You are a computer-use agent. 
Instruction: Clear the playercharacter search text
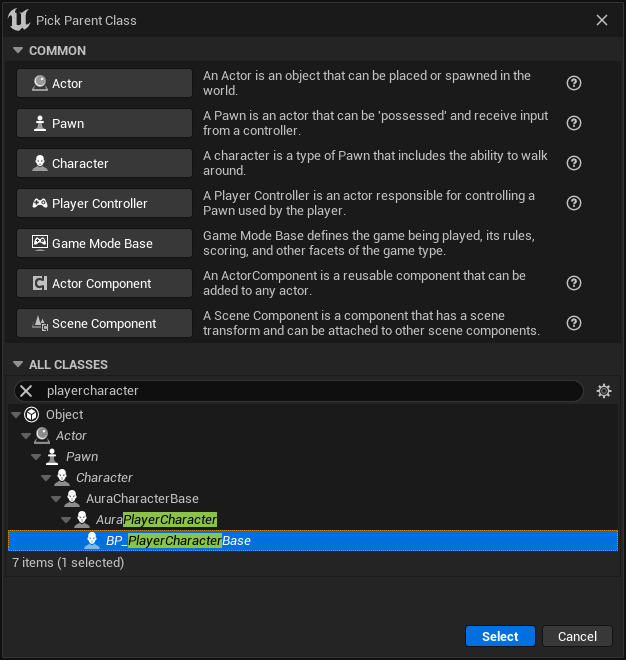point(27,391)
